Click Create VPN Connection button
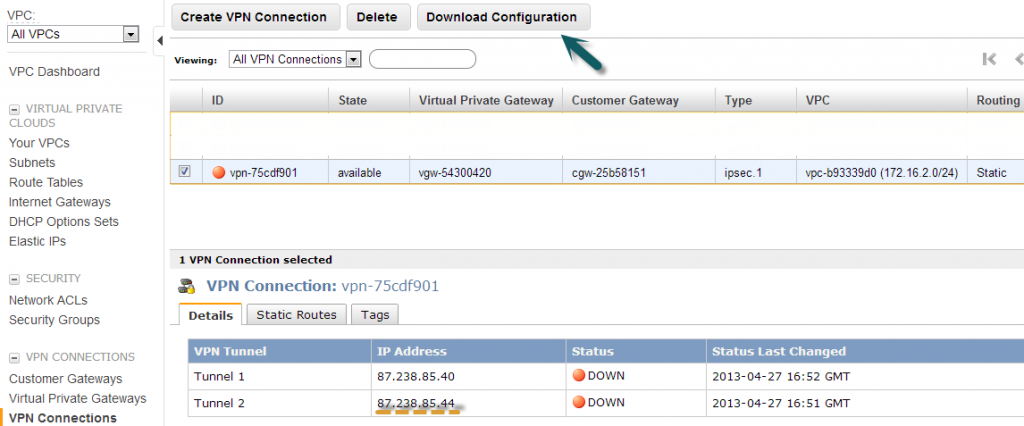Viewport: 1024px width, 426px height. point(254,17)
